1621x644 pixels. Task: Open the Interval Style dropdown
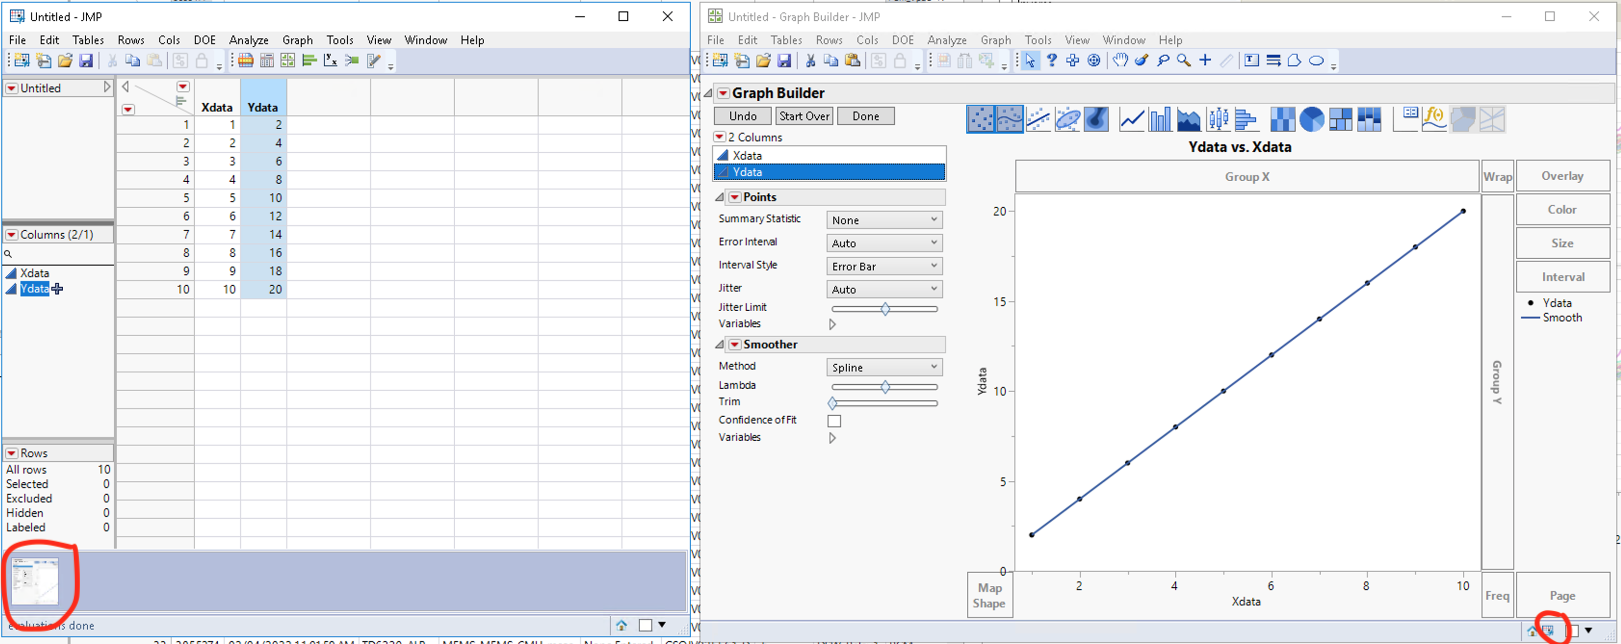coord(885,266)
